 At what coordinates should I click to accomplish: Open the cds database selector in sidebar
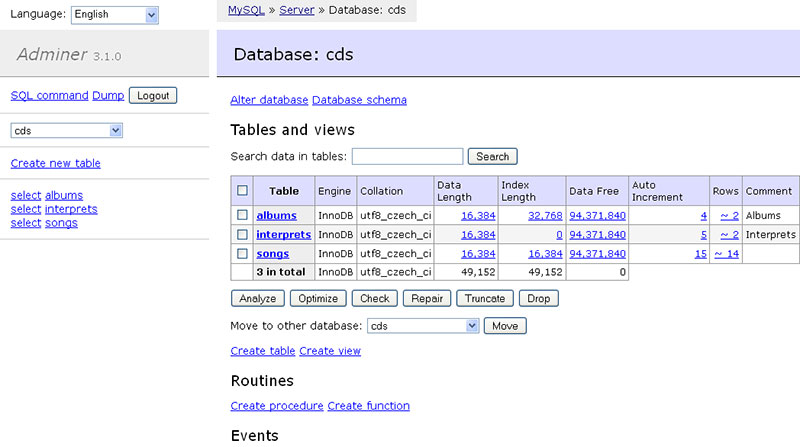66,131
